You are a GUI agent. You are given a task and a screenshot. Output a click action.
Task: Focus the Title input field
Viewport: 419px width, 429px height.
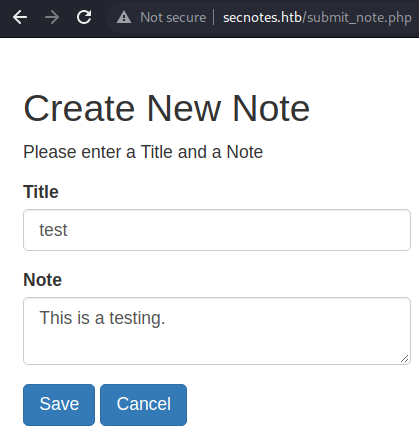point(217,230)
